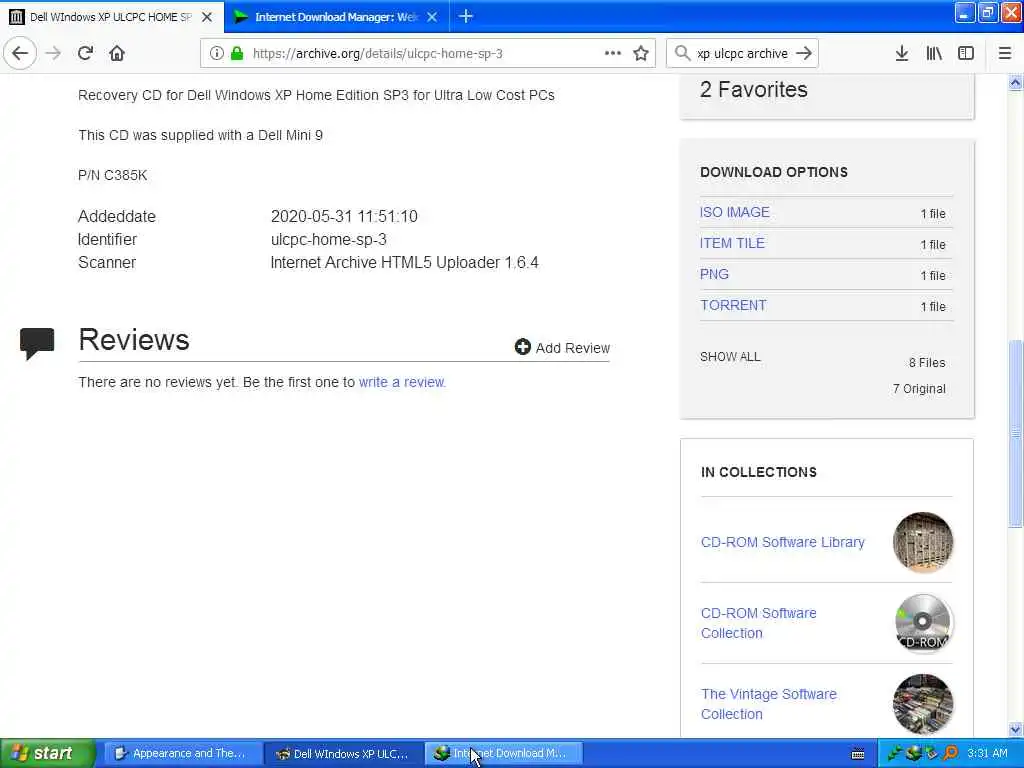Click the green secure connection padlock

click(x=237, y=54)
